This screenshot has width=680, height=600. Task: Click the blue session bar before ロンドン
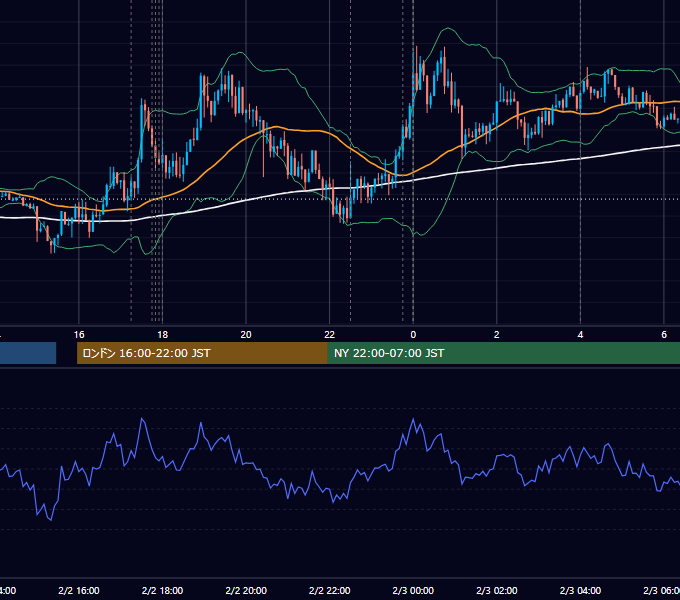pos(28,353)
